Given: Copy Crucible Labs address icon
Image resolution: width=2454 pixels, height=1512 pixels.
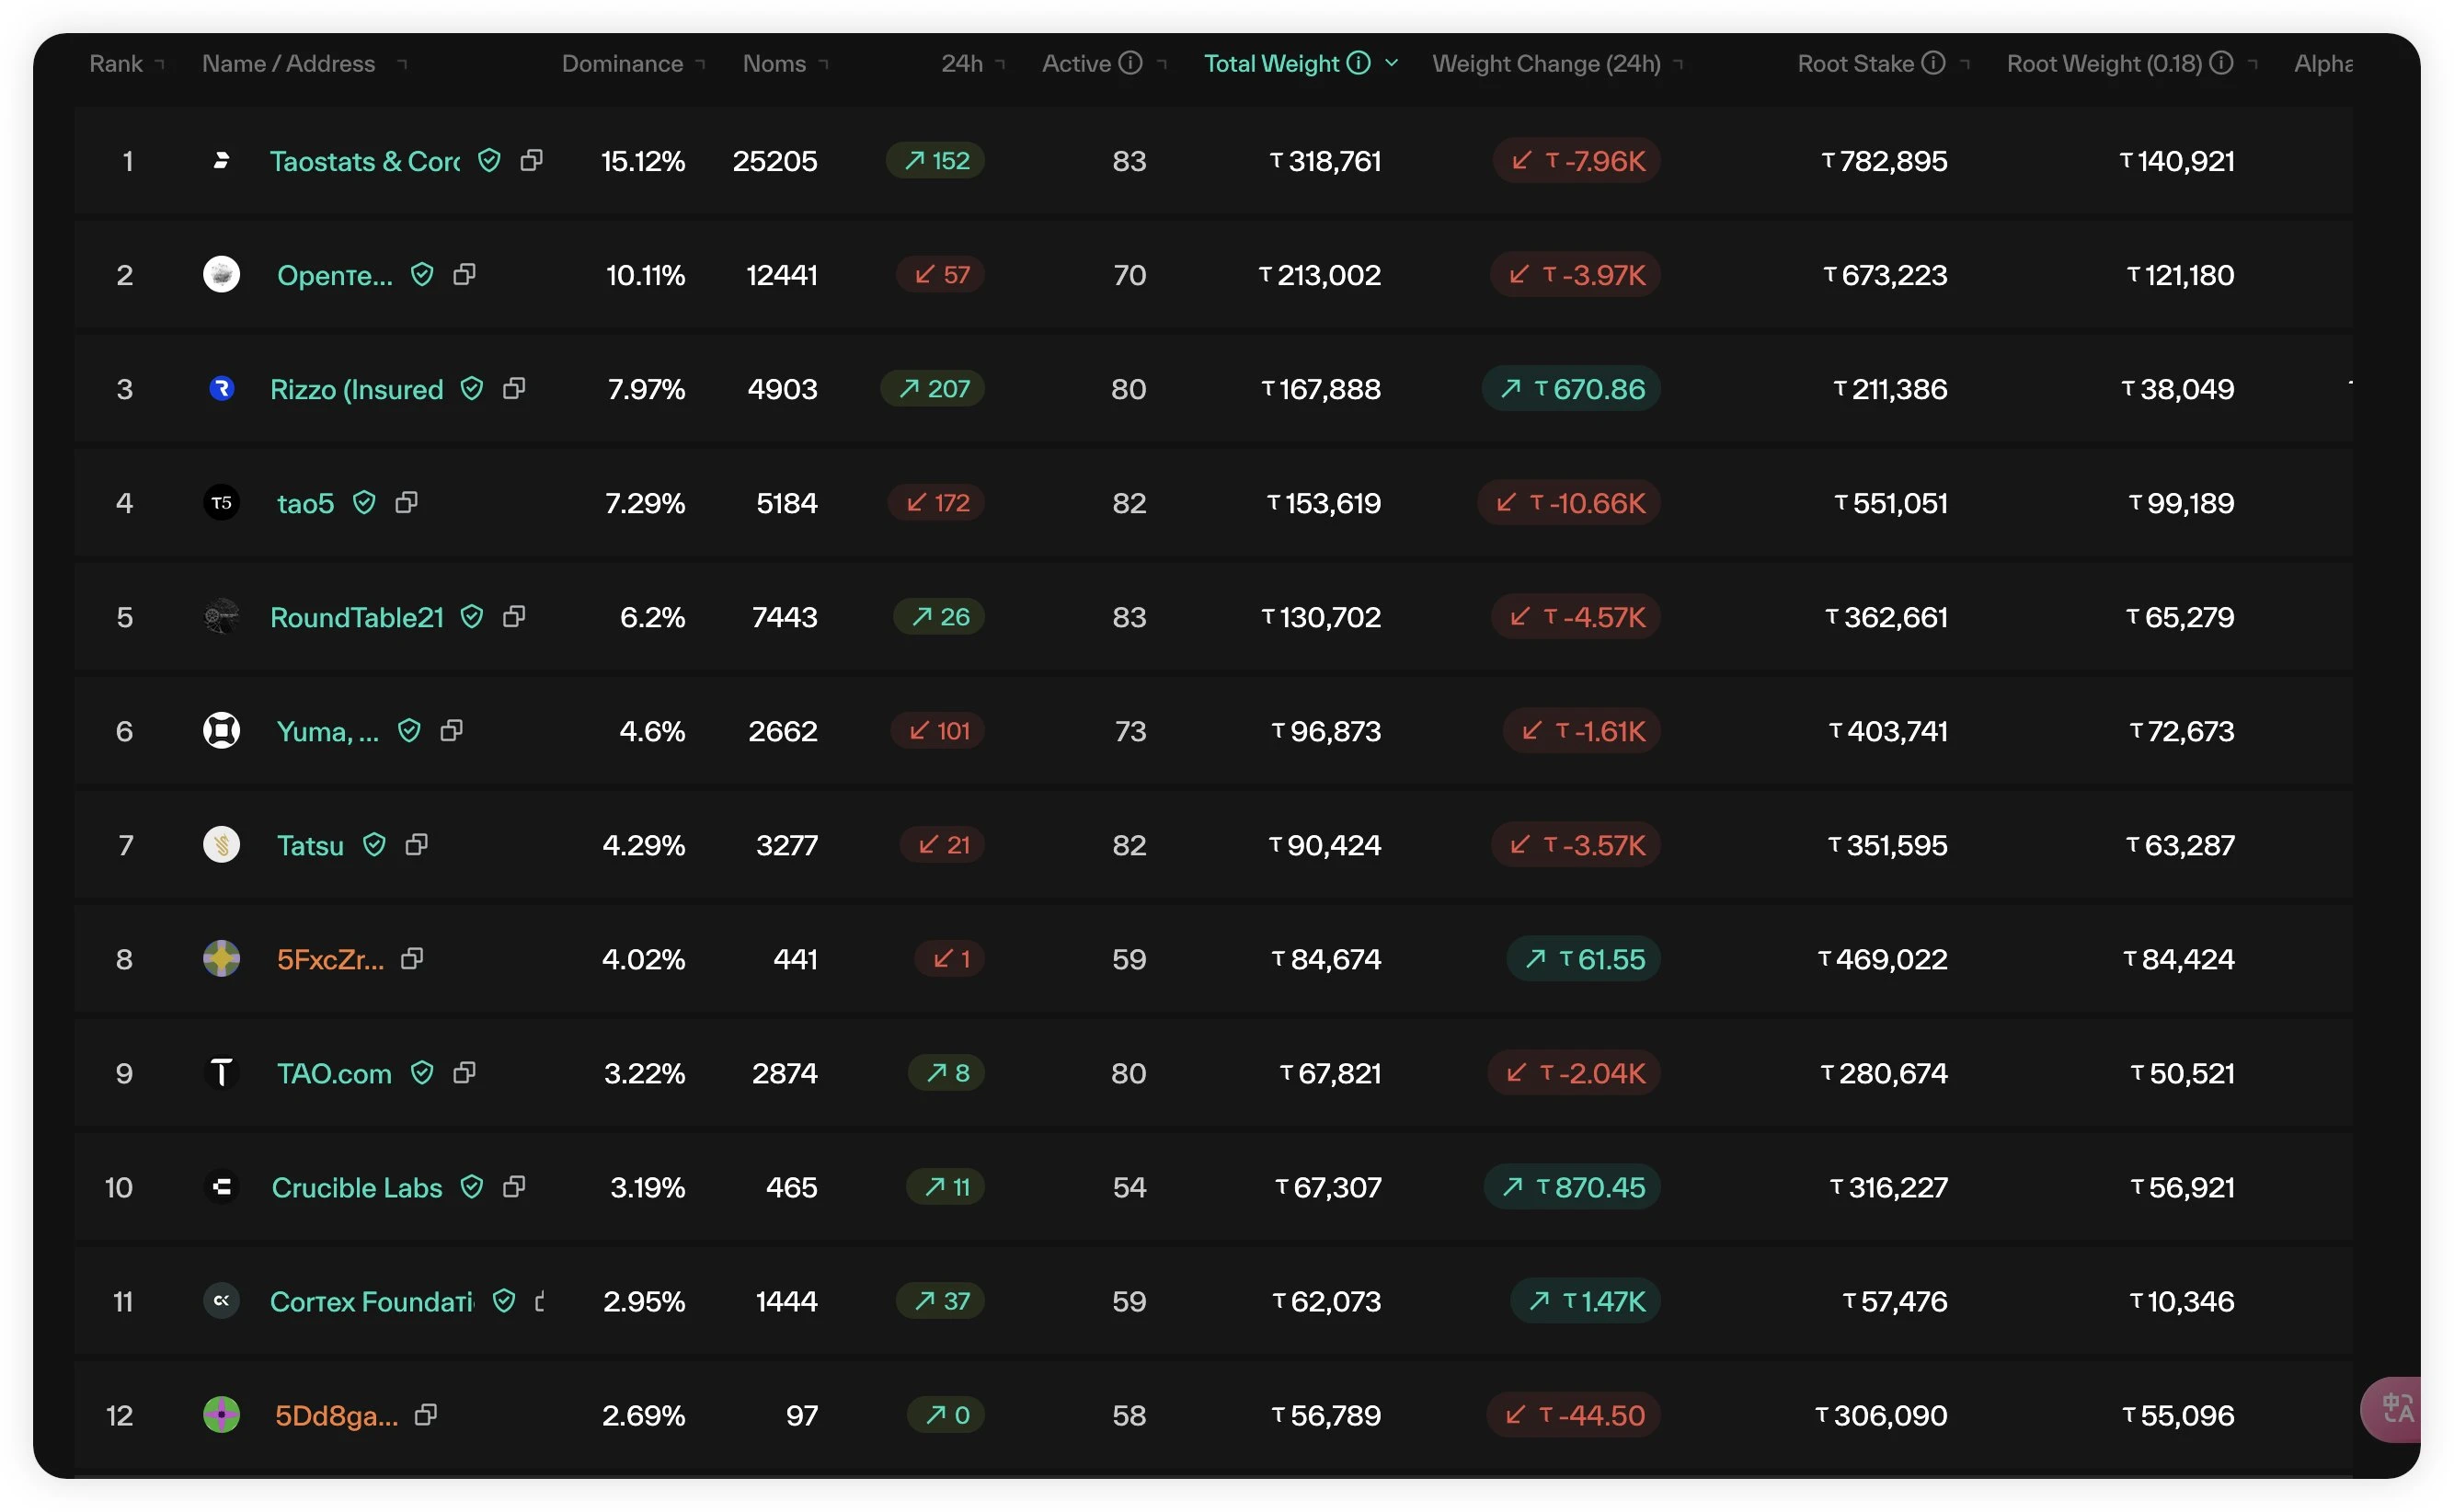Looking at the screenshot, I should (x=514, y=1187).
